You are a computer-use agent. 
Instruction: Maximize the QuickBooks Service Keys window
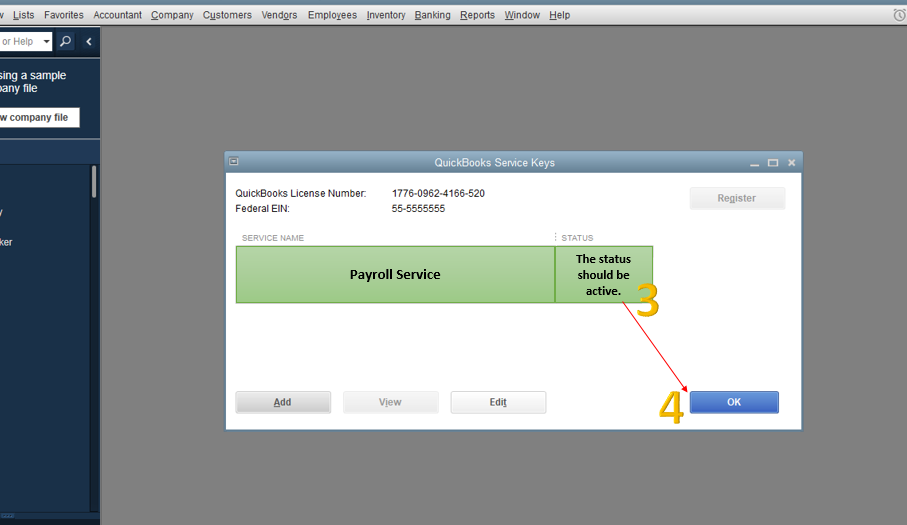(773, 162)
